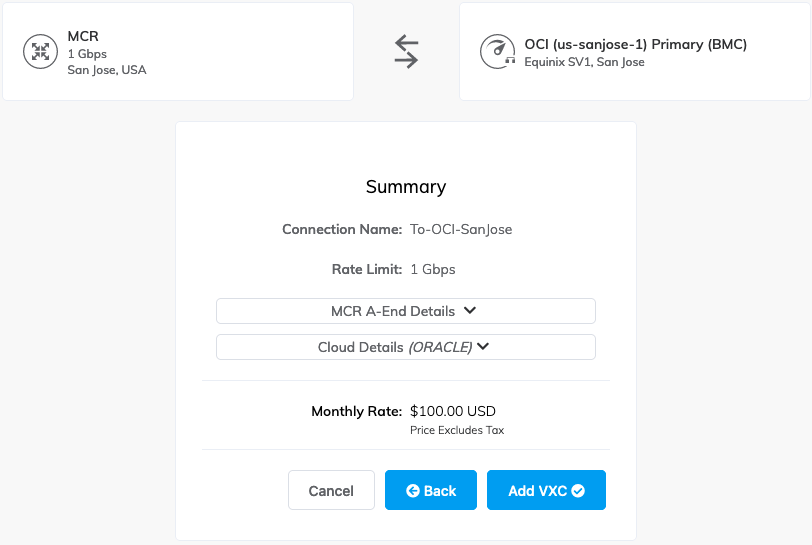Click the Price Excludes Tax note
Image resolution: width=812 pixels, height=545 pixels.
[x=457, y=430]
